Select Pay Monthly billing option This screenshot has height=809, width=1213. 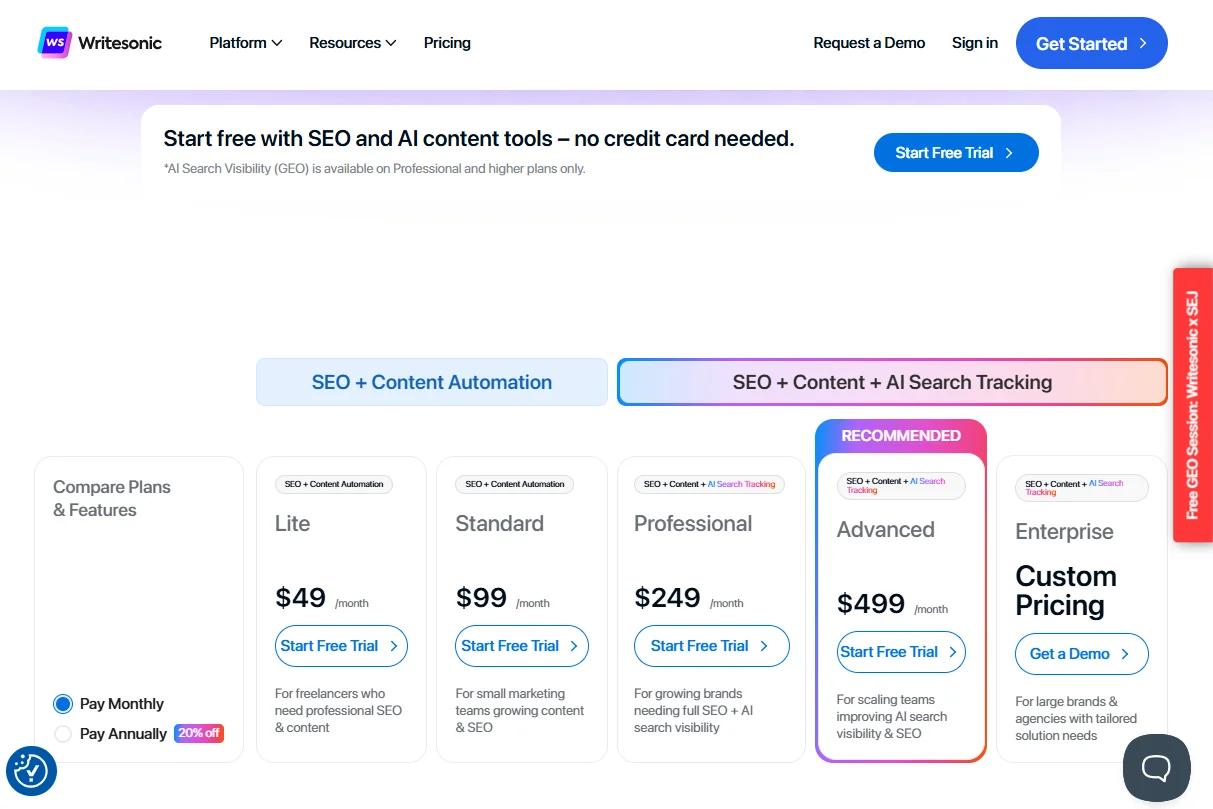[x=63, y=703]
